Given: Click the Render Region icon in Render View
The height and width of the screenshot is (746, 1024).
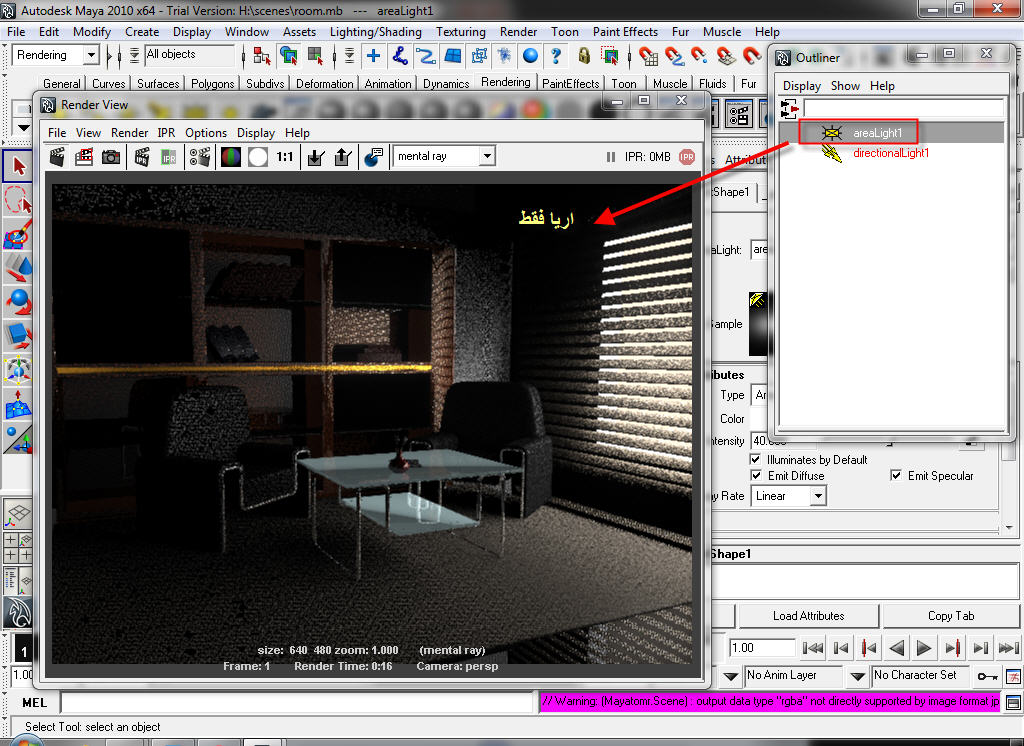Looking at the screenshot, I should click(84, 157).
